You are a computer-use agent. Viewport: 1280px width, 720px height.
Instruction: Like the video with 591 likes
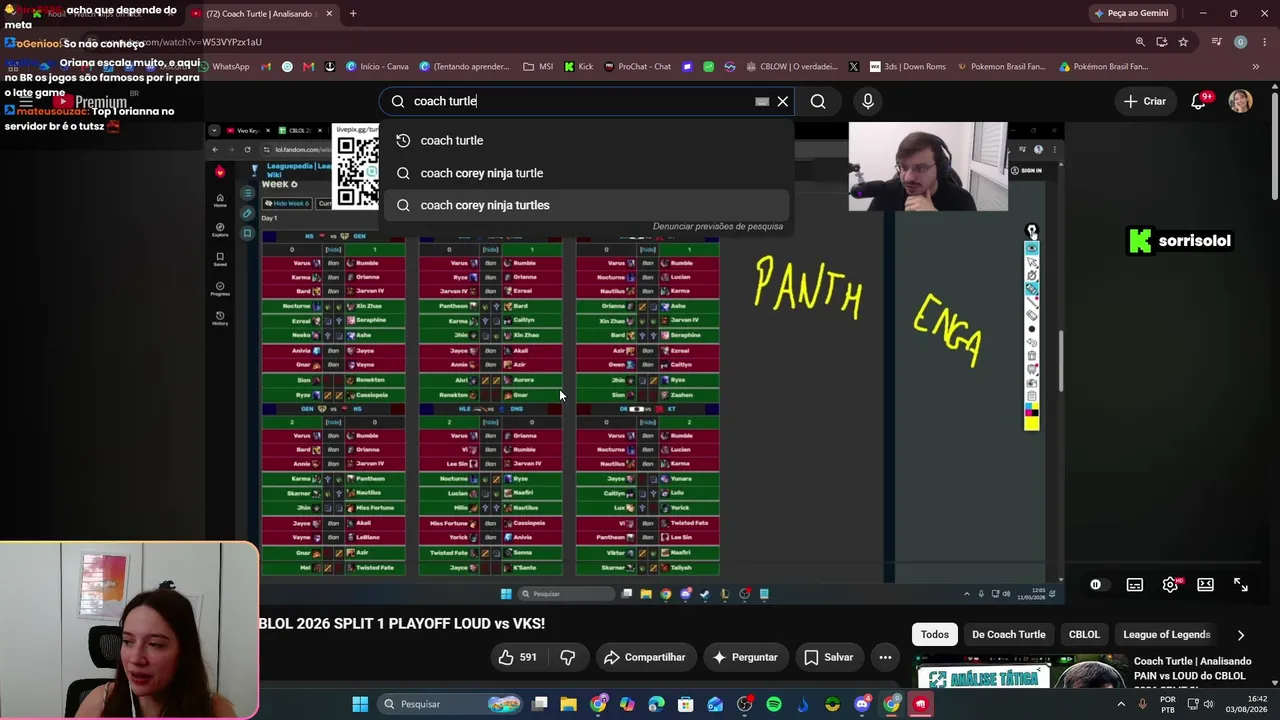[517, 657]
